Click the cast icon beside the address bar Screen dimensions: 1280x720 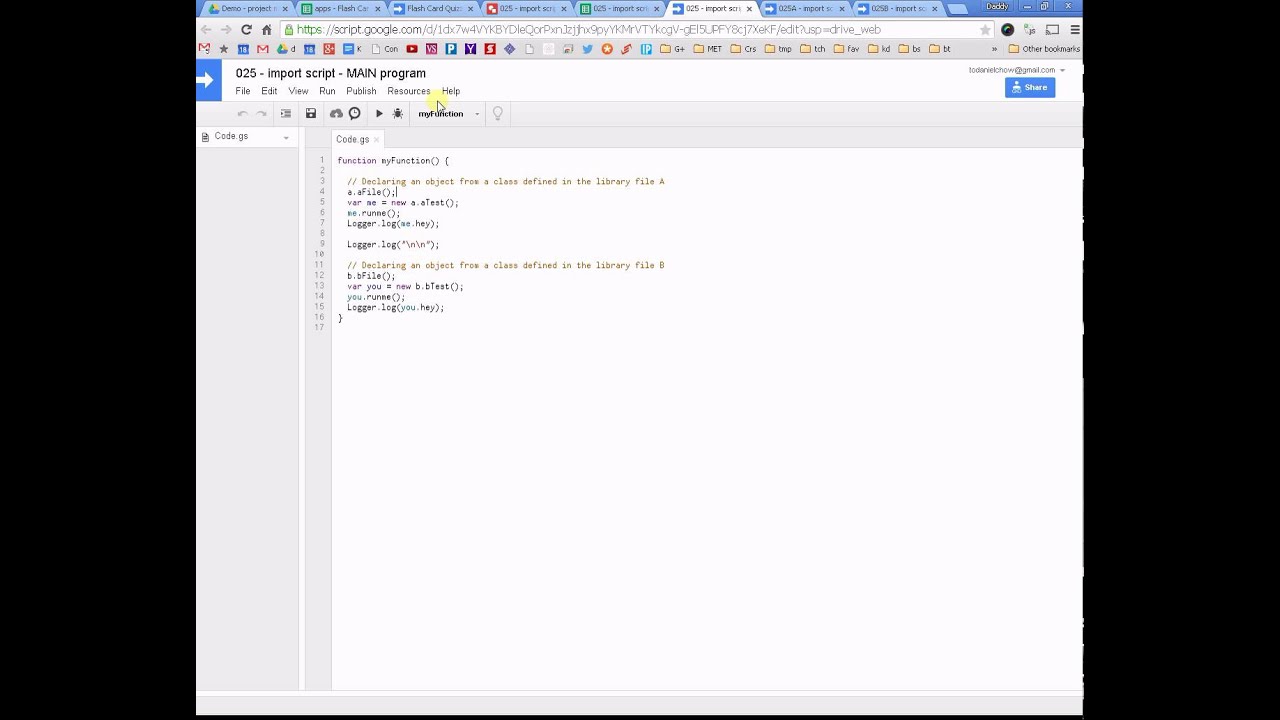point(1052,30)
